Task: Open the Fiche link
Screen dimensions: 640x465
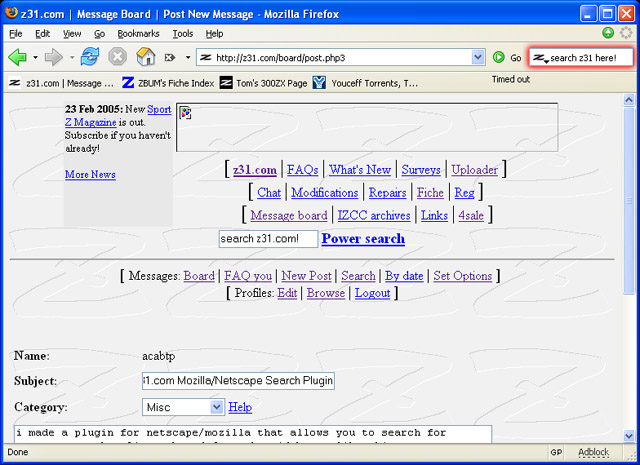Action: [430, 192]
